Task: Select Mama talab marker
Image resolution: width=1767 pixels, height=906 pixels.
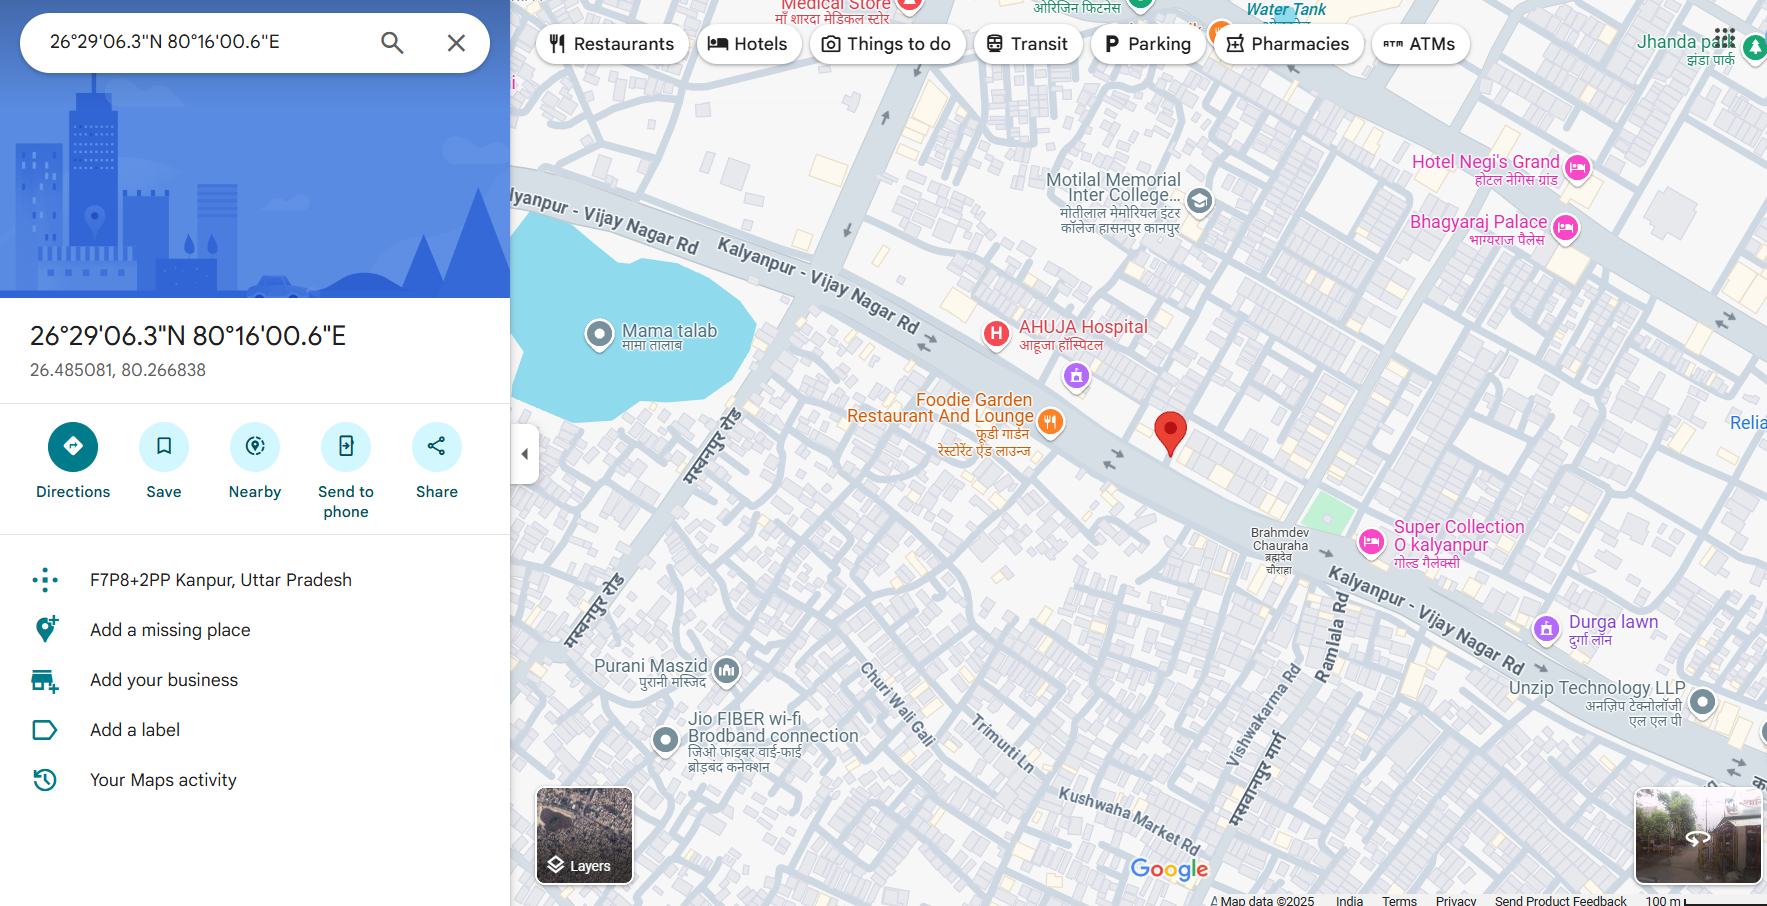Action: pyautogui.click(x=599, y=334)
